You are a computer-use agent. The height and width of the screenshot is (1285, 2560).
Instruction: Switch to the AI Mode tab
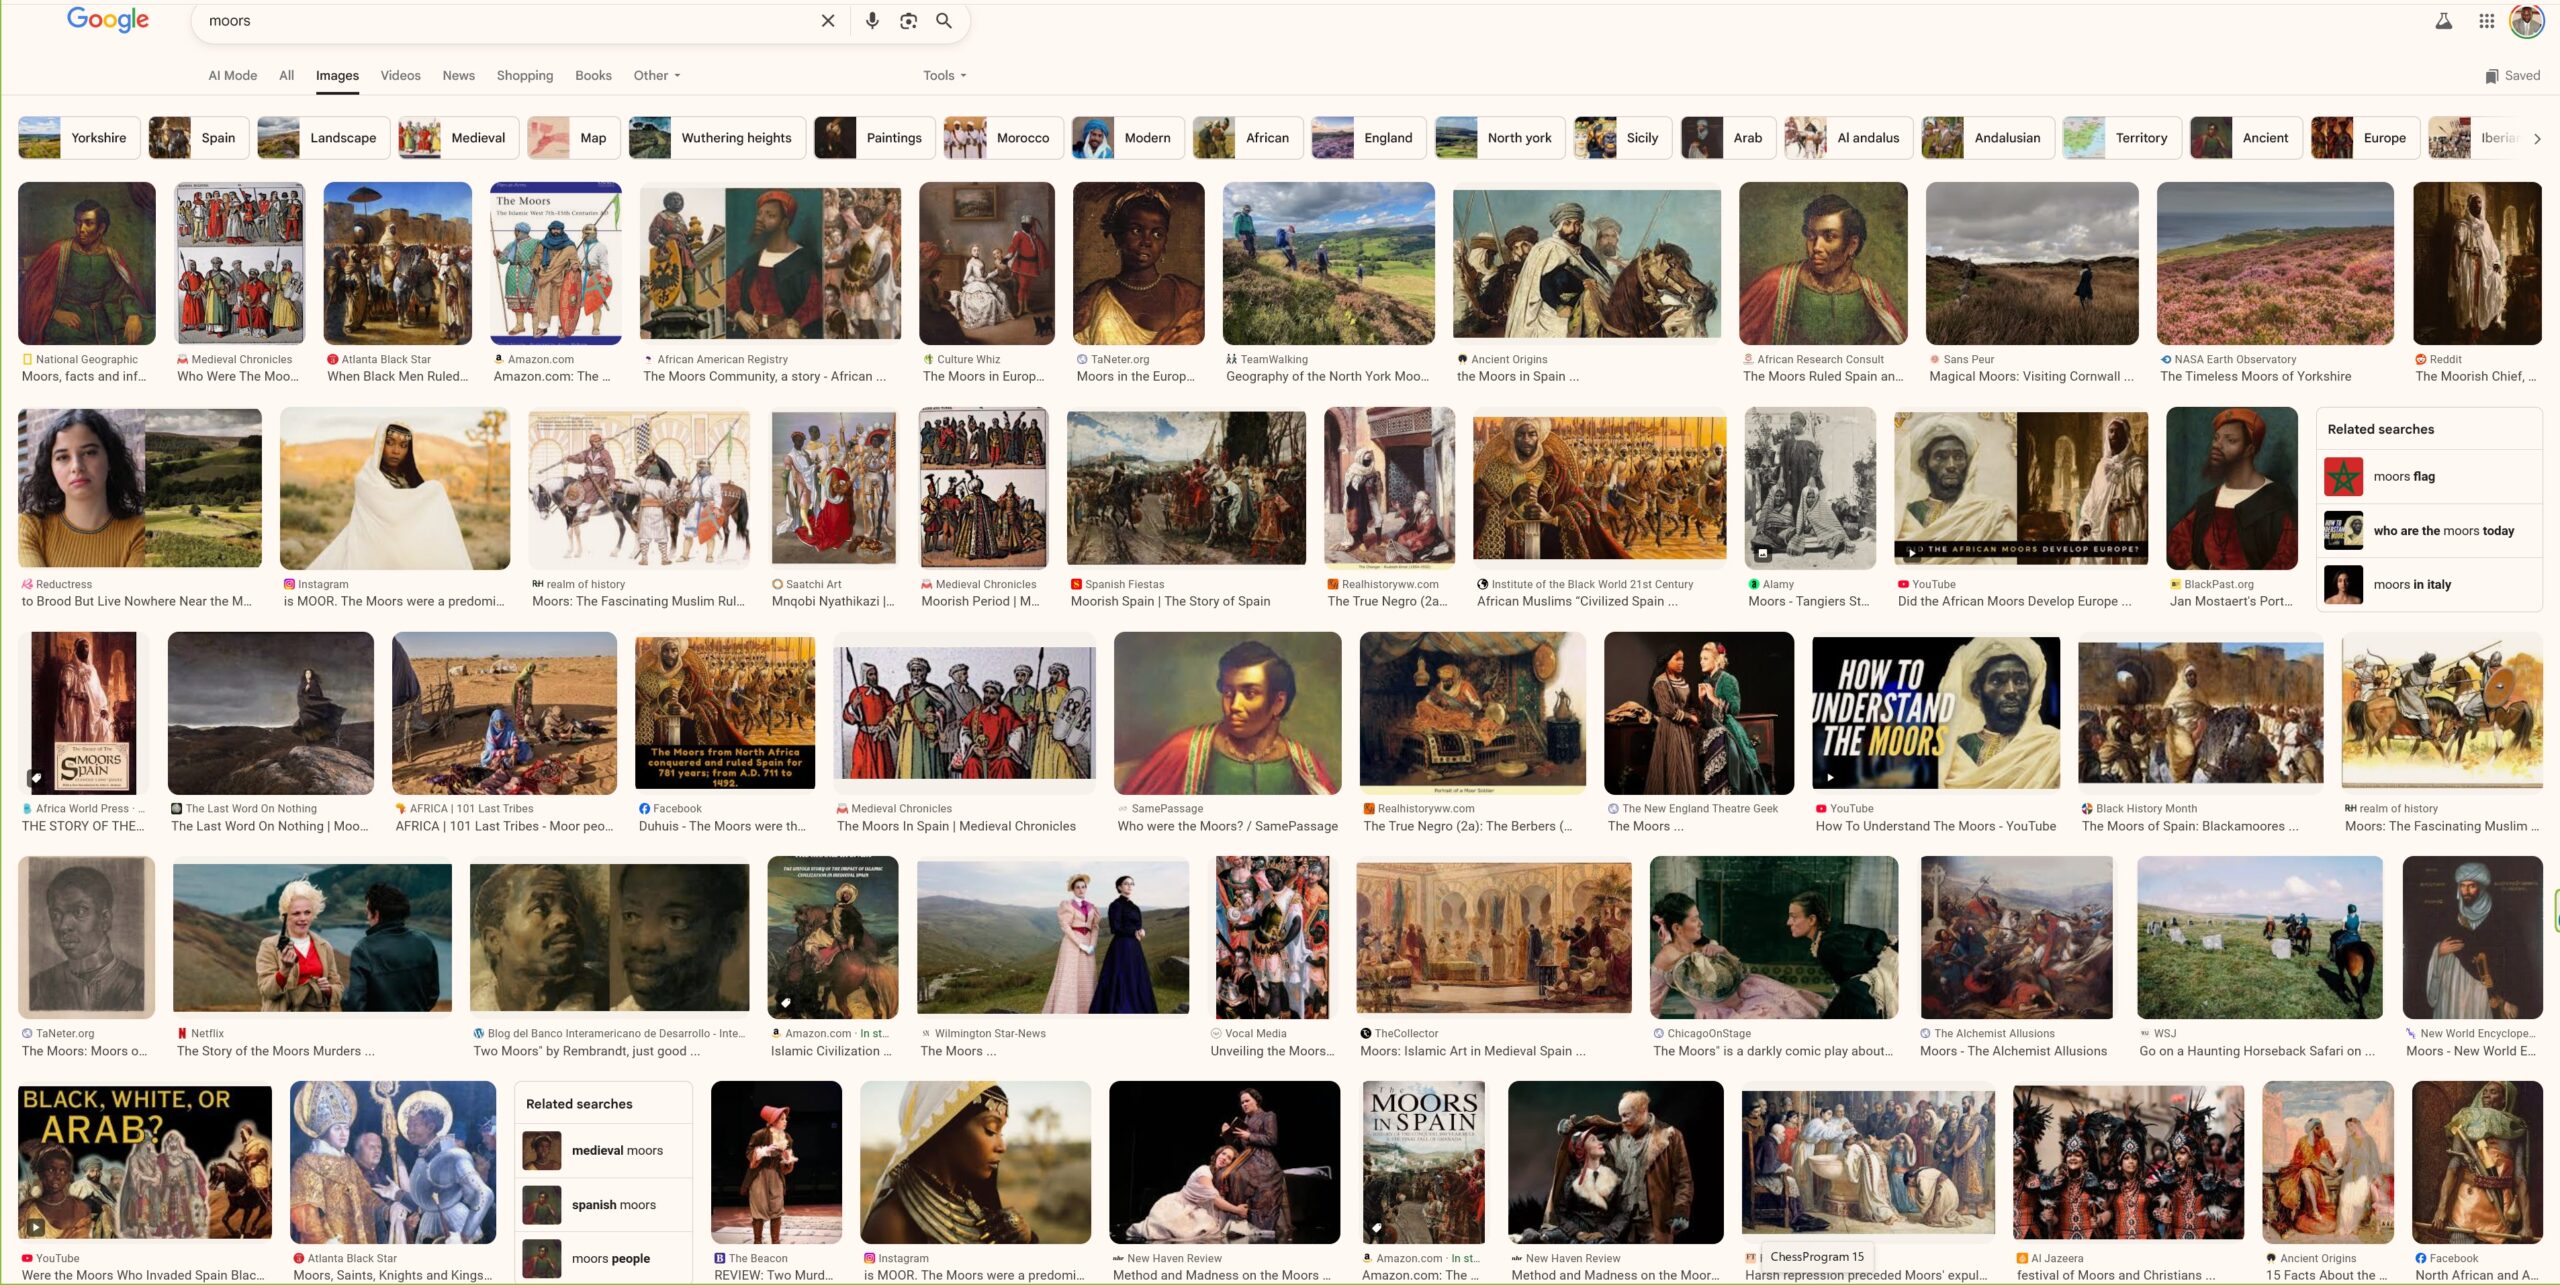(x=232, y=76)
